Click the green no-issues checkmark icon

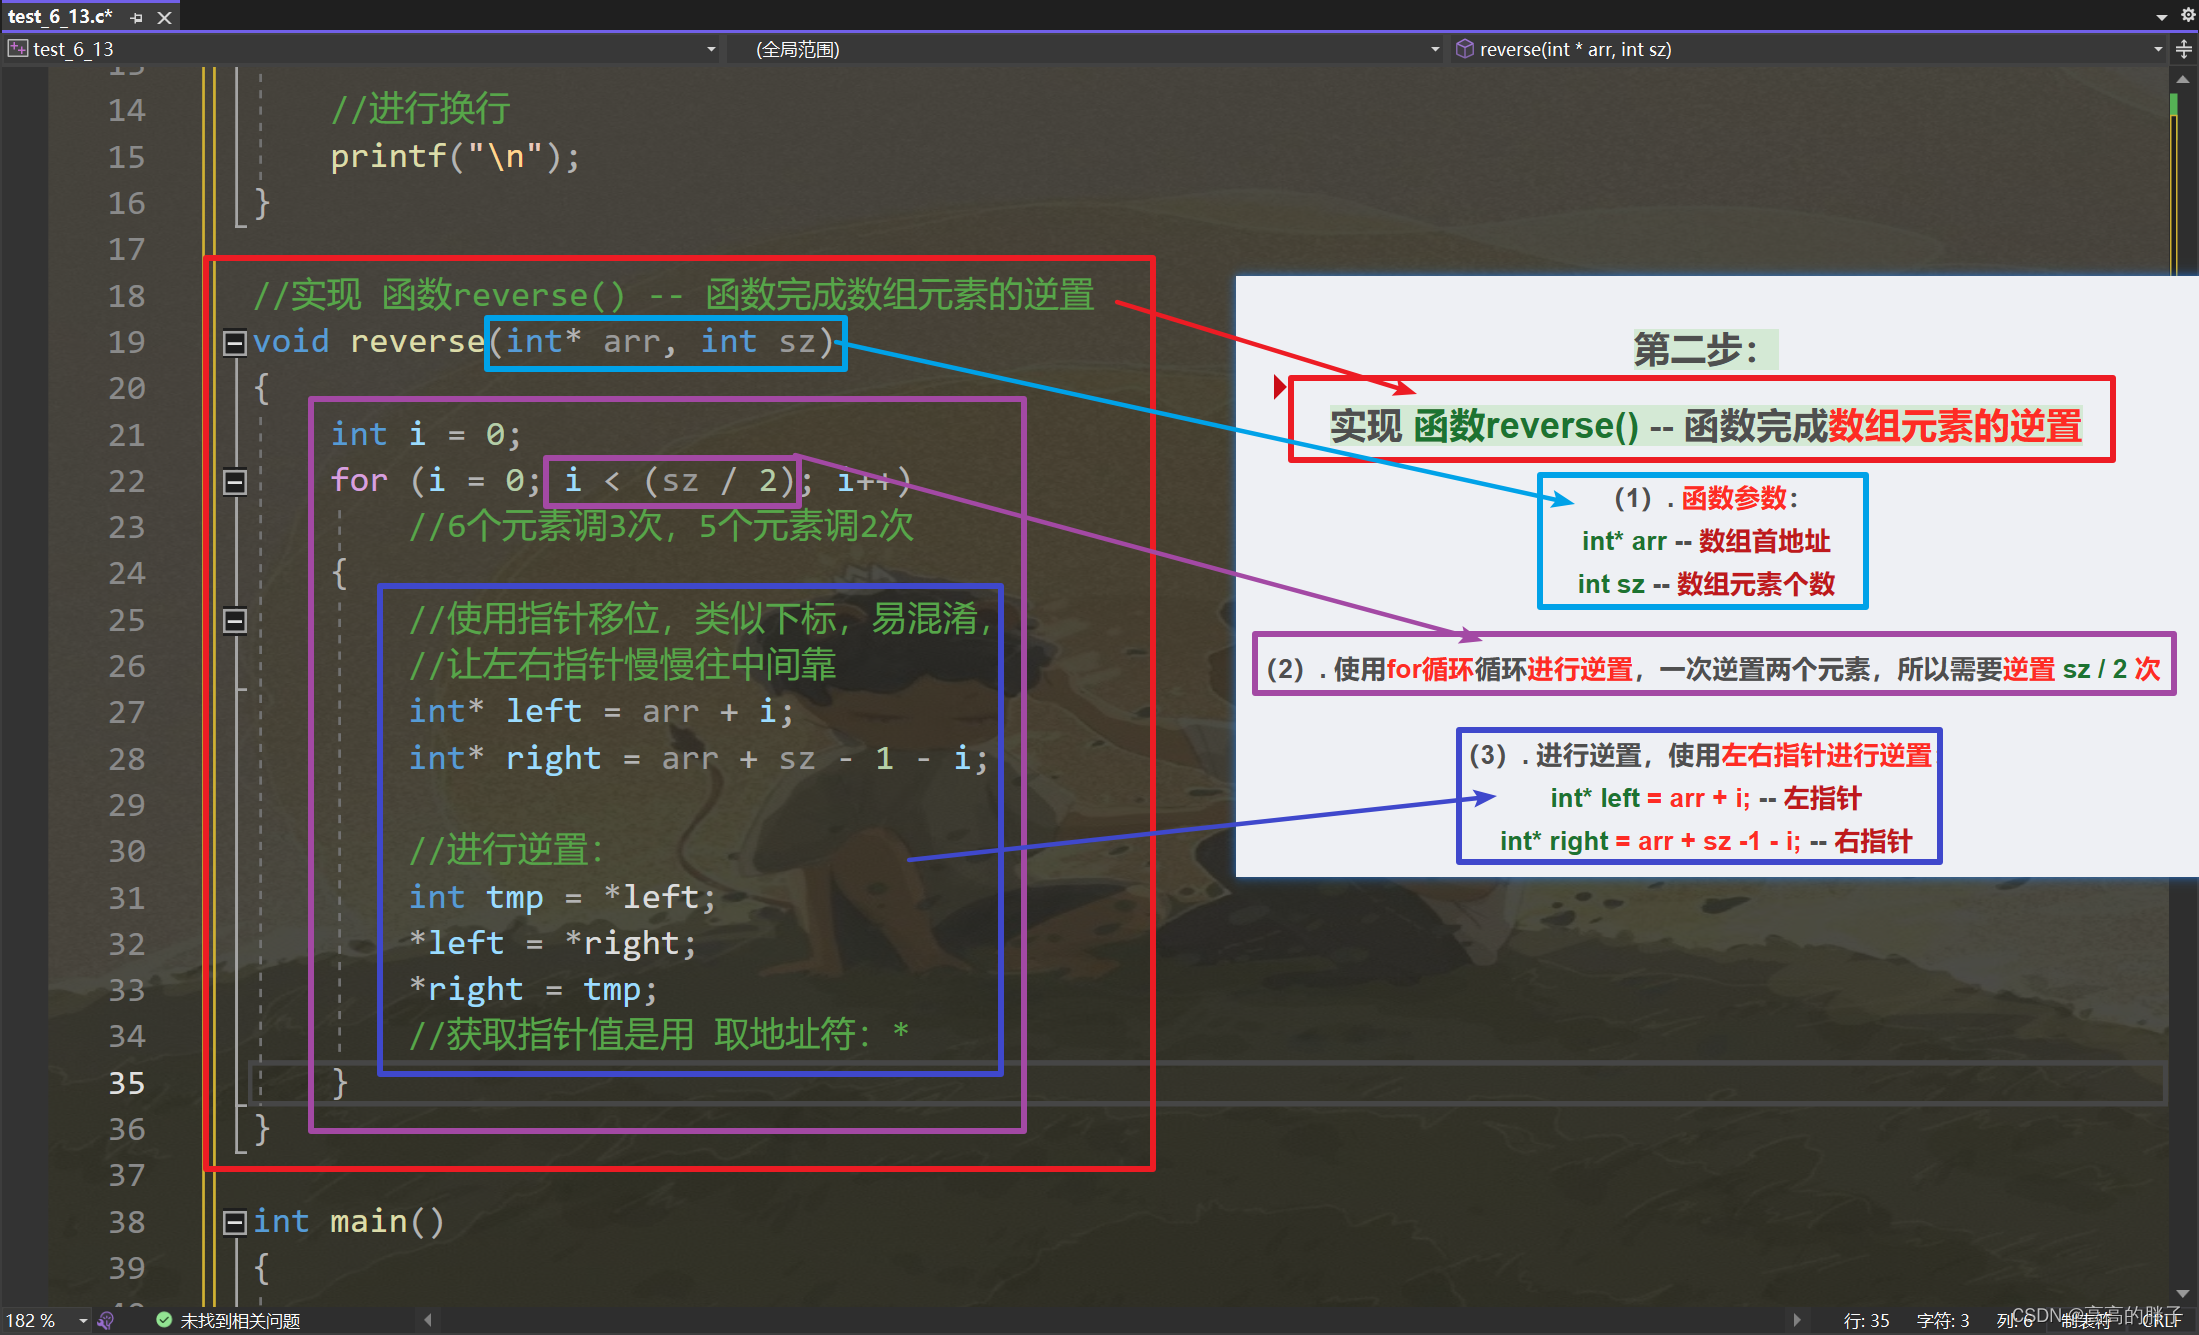[x=164, y=1320]
